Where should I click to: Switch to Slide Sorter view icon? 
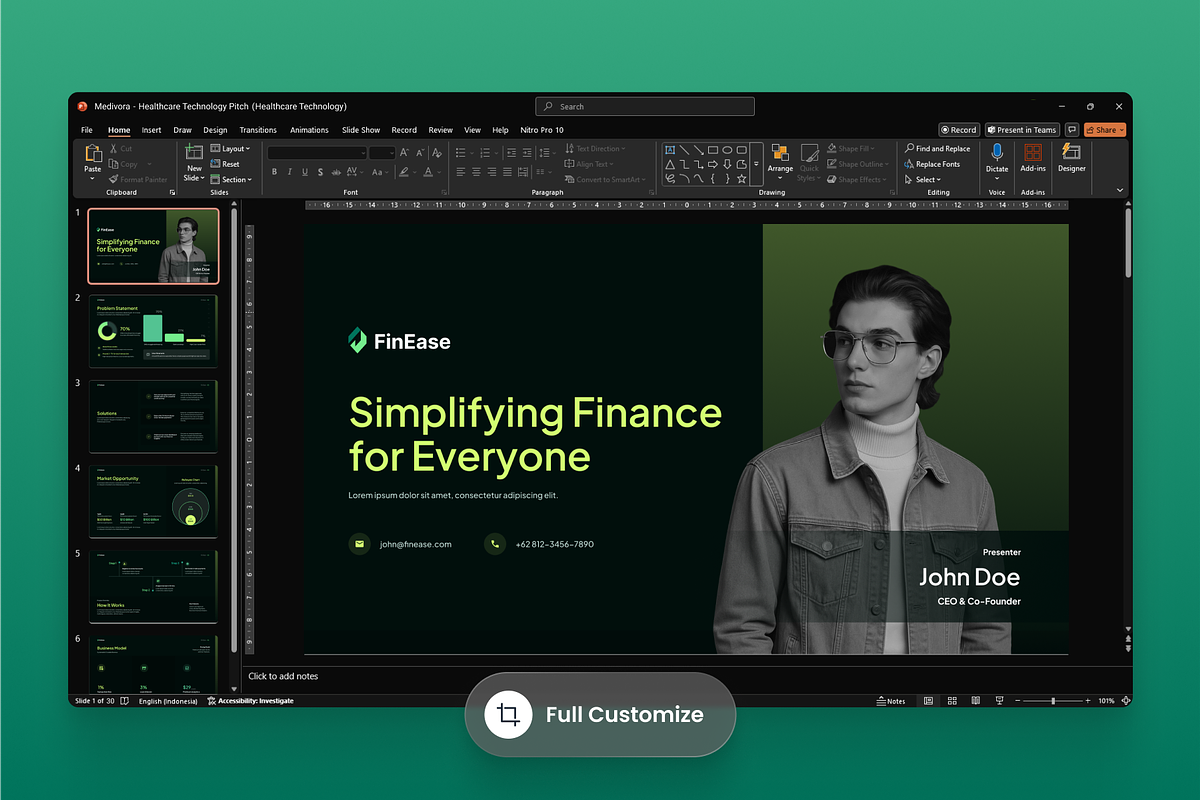click(952, 701)
